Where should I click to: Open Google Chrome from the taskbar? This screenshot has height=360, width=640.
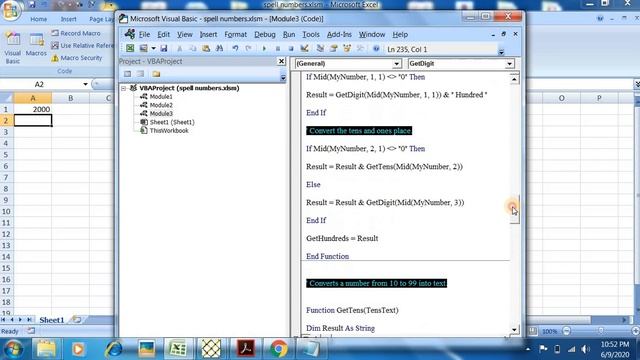click(279, 349)
